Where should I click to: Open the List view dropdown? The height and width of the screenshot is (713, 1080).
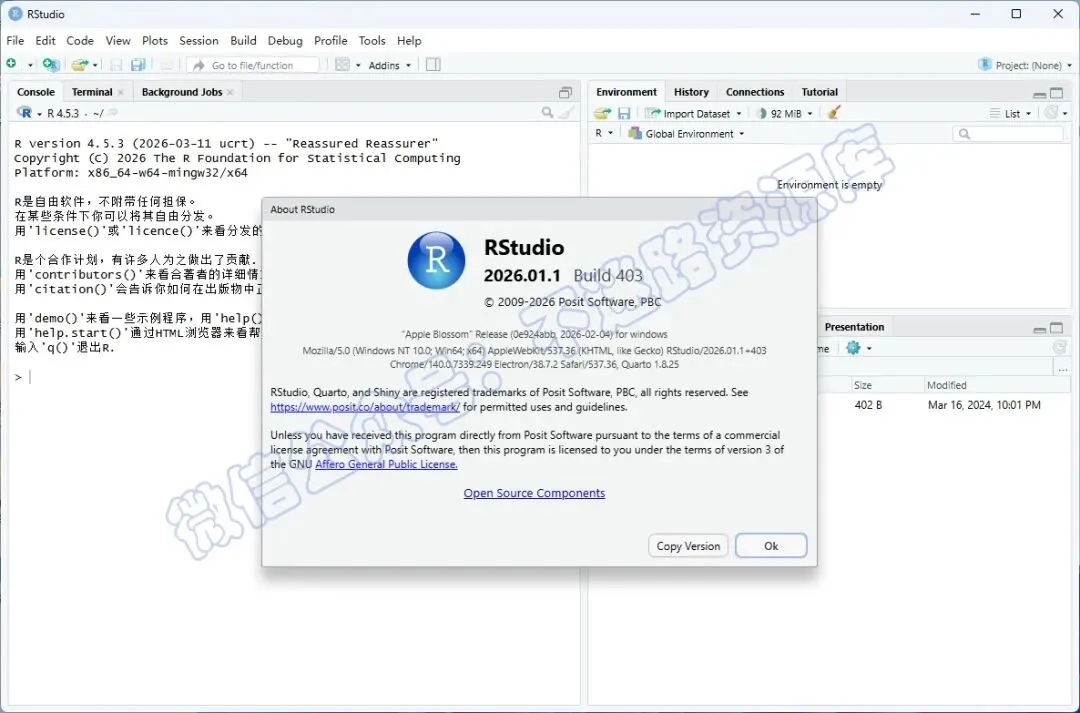pos(1010,114)
